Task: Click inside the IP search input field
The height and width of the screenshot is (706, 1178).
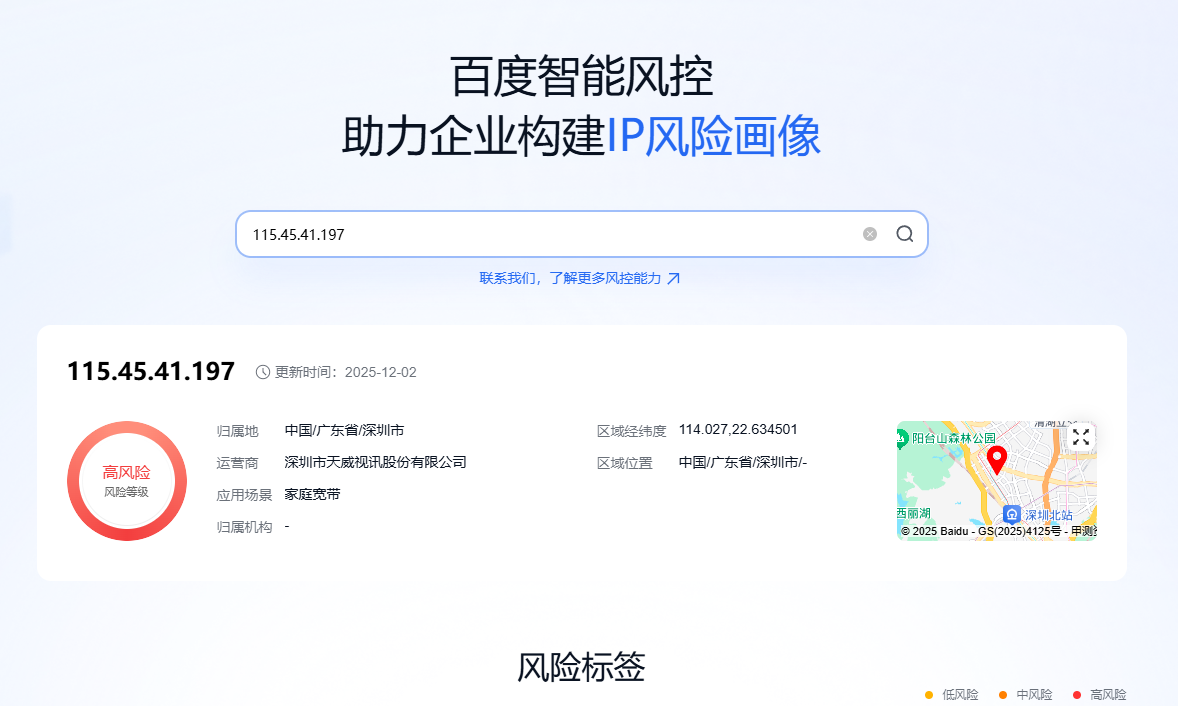Action: [x=550, y=233]
